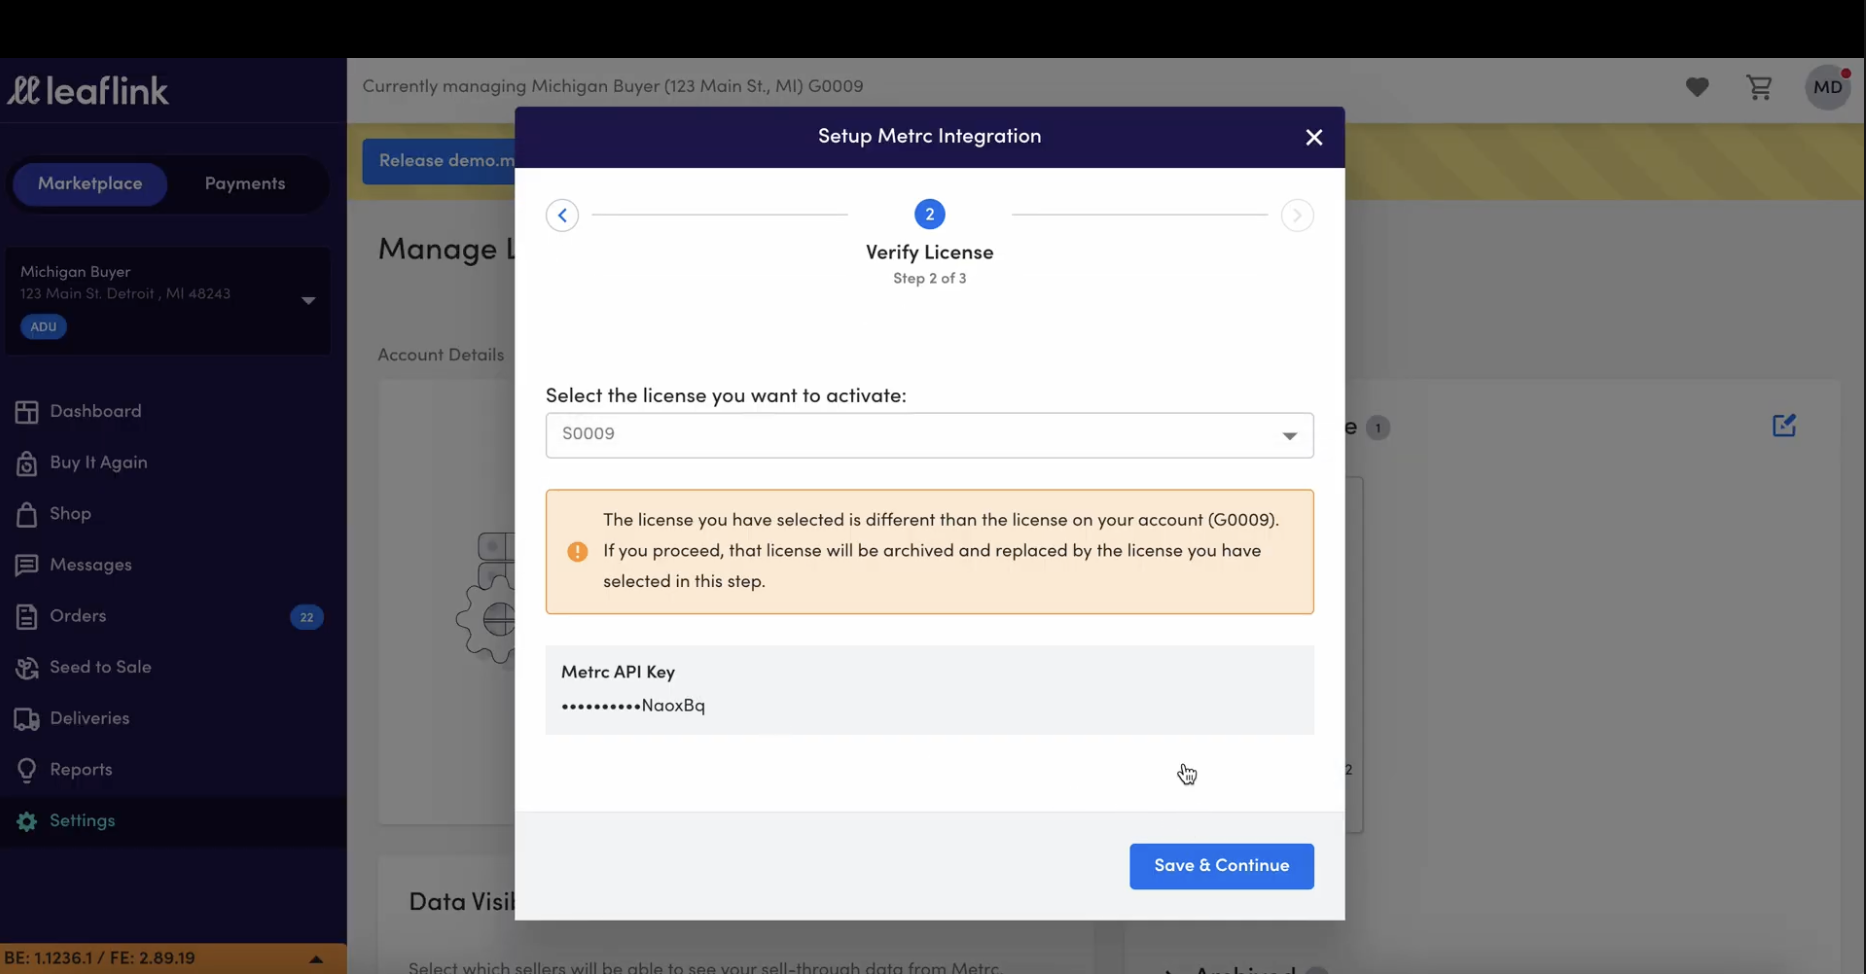This screenshot has width=1866, height=974.
Task: Click the Reports lightbulb icon
Action: 27,770
